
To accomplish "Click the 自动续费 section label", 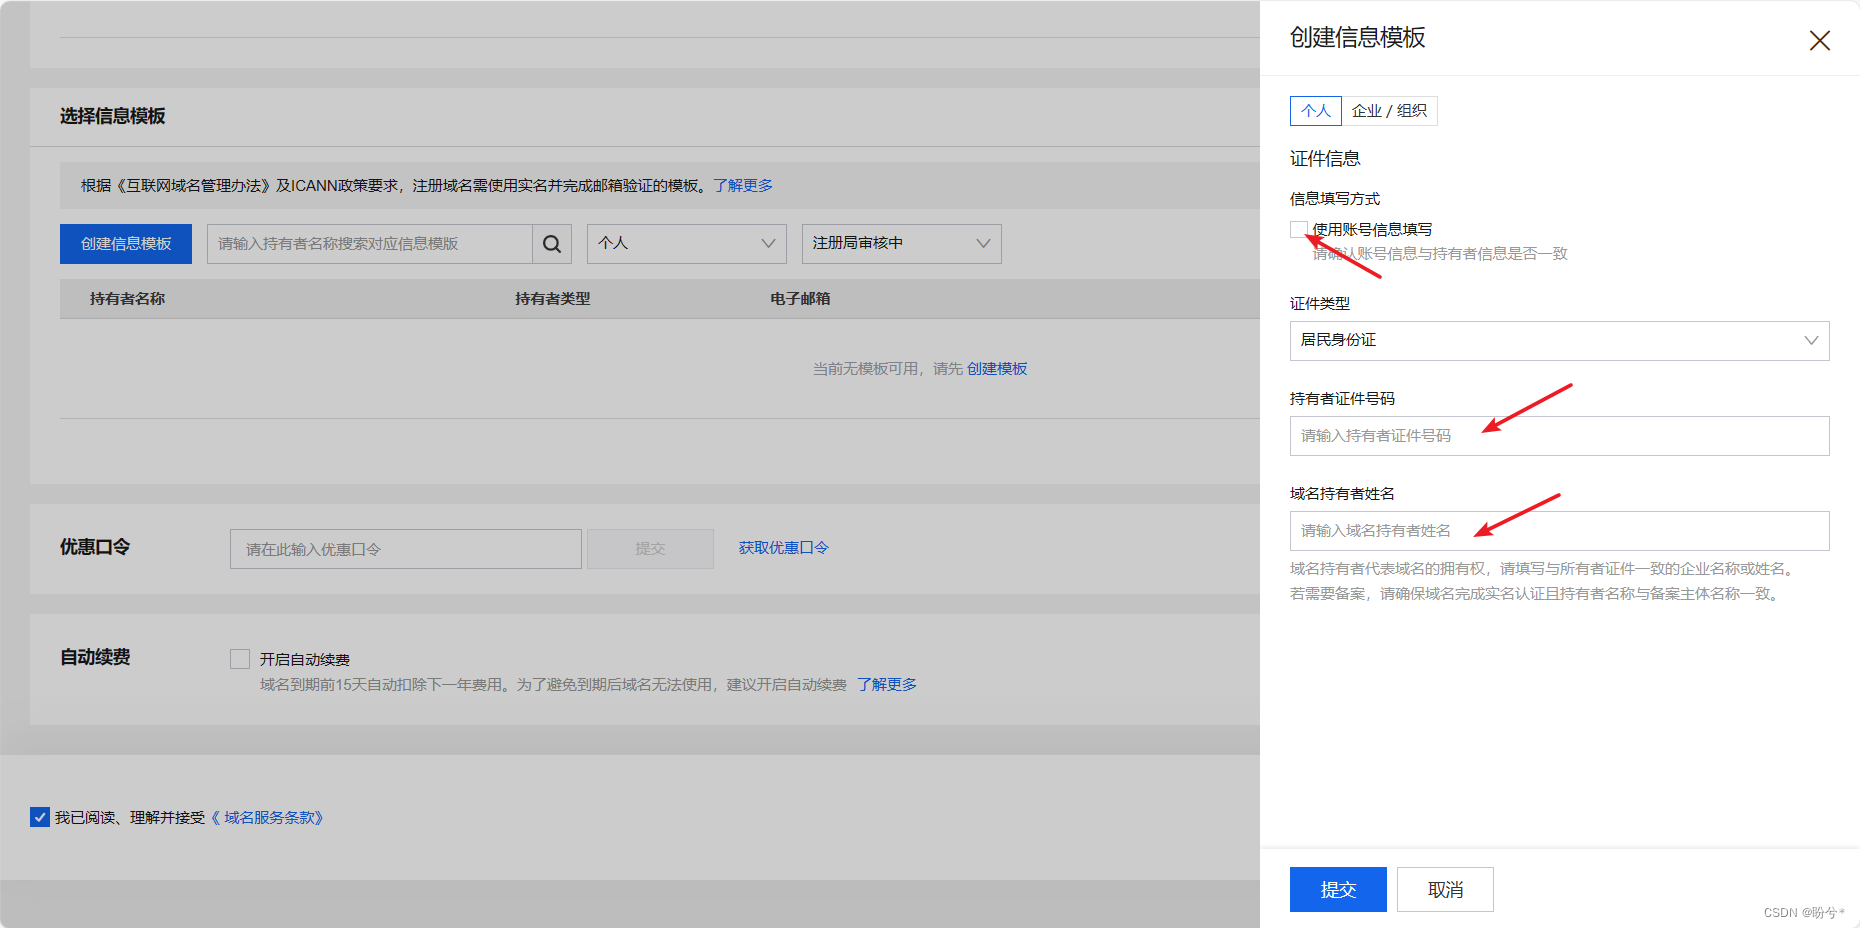I will coord(95,657).
